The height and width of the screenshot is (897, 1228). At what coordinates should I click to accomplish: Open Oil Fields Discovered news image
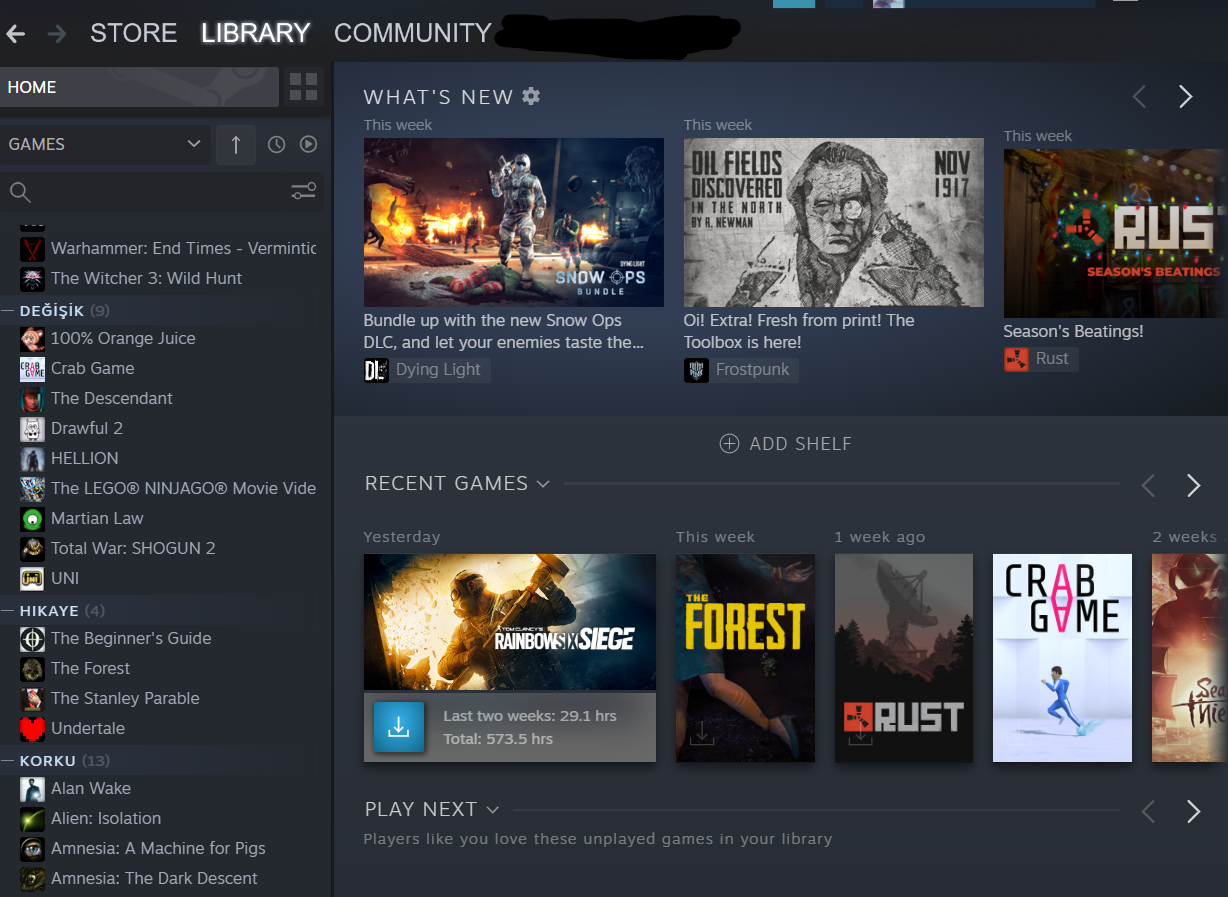(x=834, y=222)
